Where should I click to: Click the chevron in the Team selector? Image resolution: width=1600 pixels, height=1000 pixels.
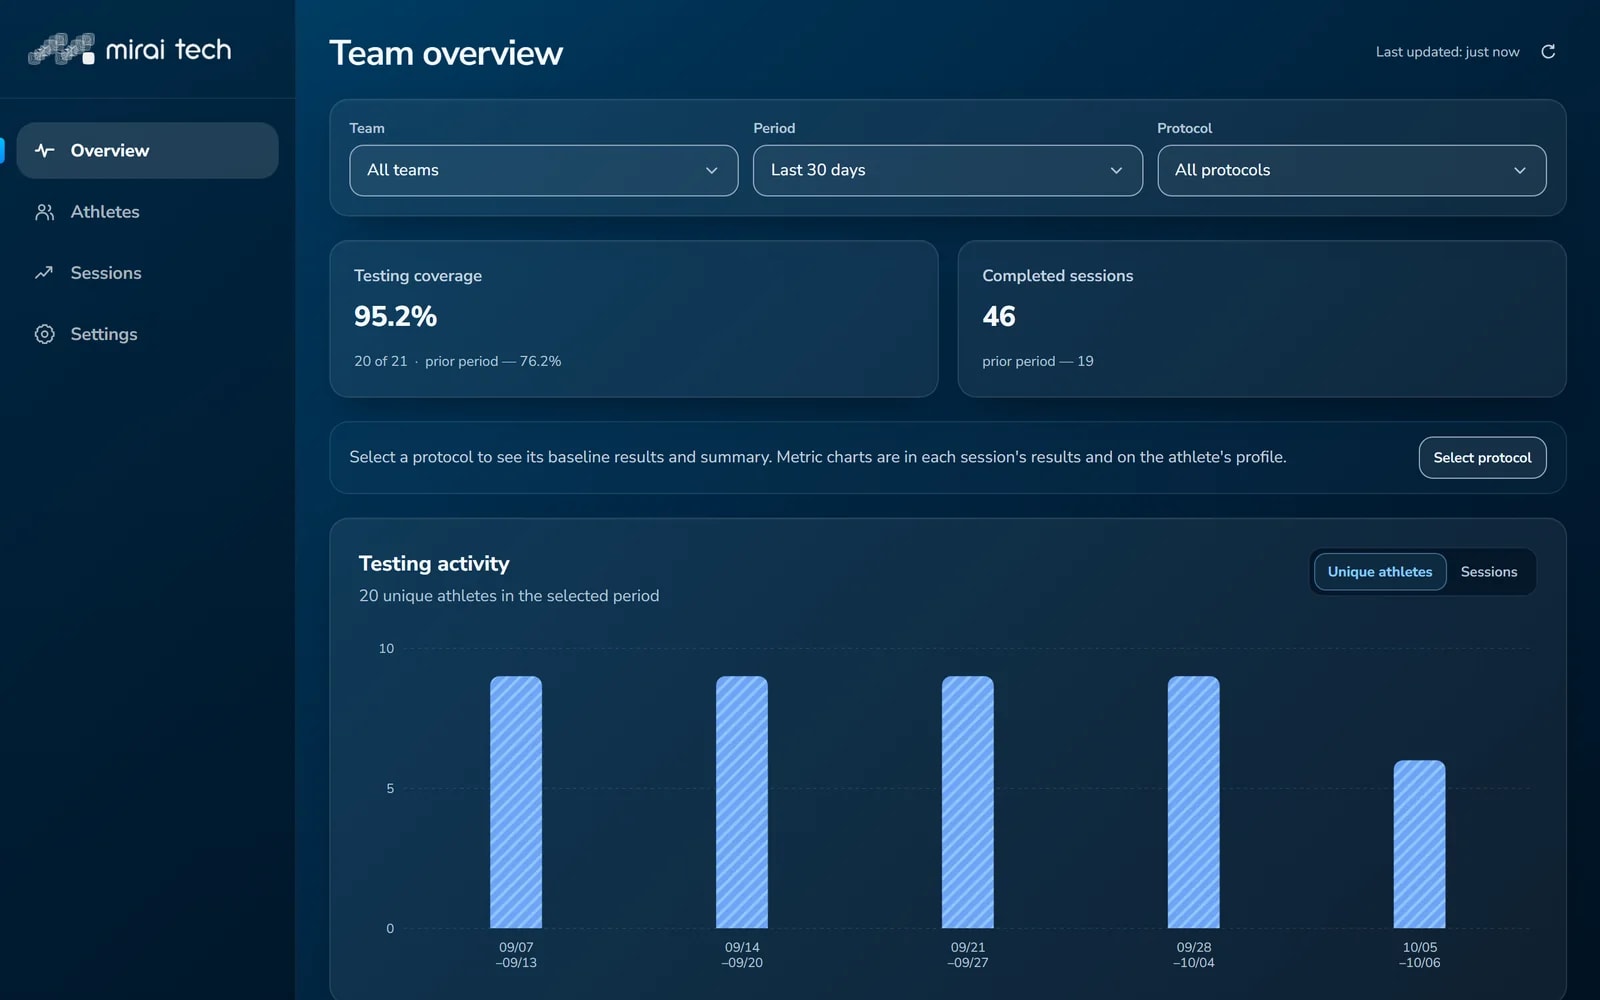point(712,171)
